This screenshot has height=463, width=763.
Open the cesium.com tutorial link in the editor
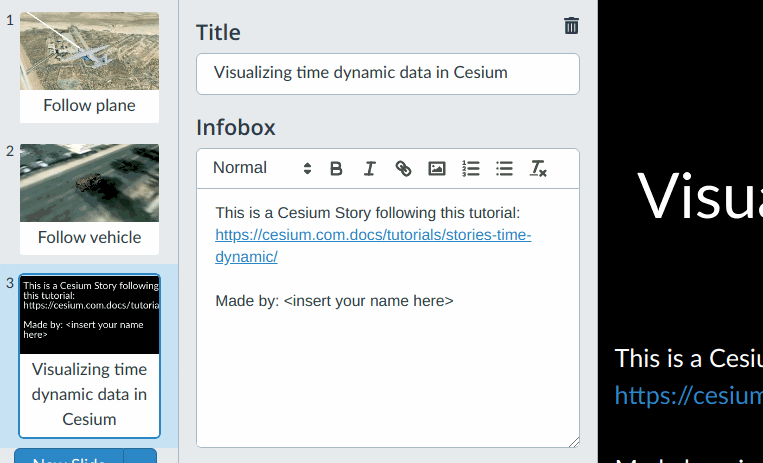point(373,236)
